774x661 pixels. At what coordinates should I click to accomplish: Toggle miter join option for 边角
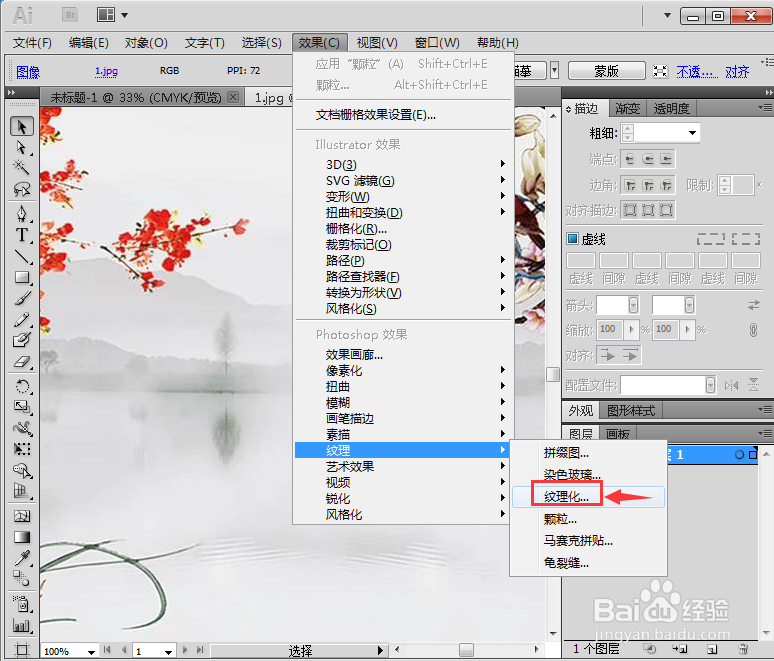[629, 186]
